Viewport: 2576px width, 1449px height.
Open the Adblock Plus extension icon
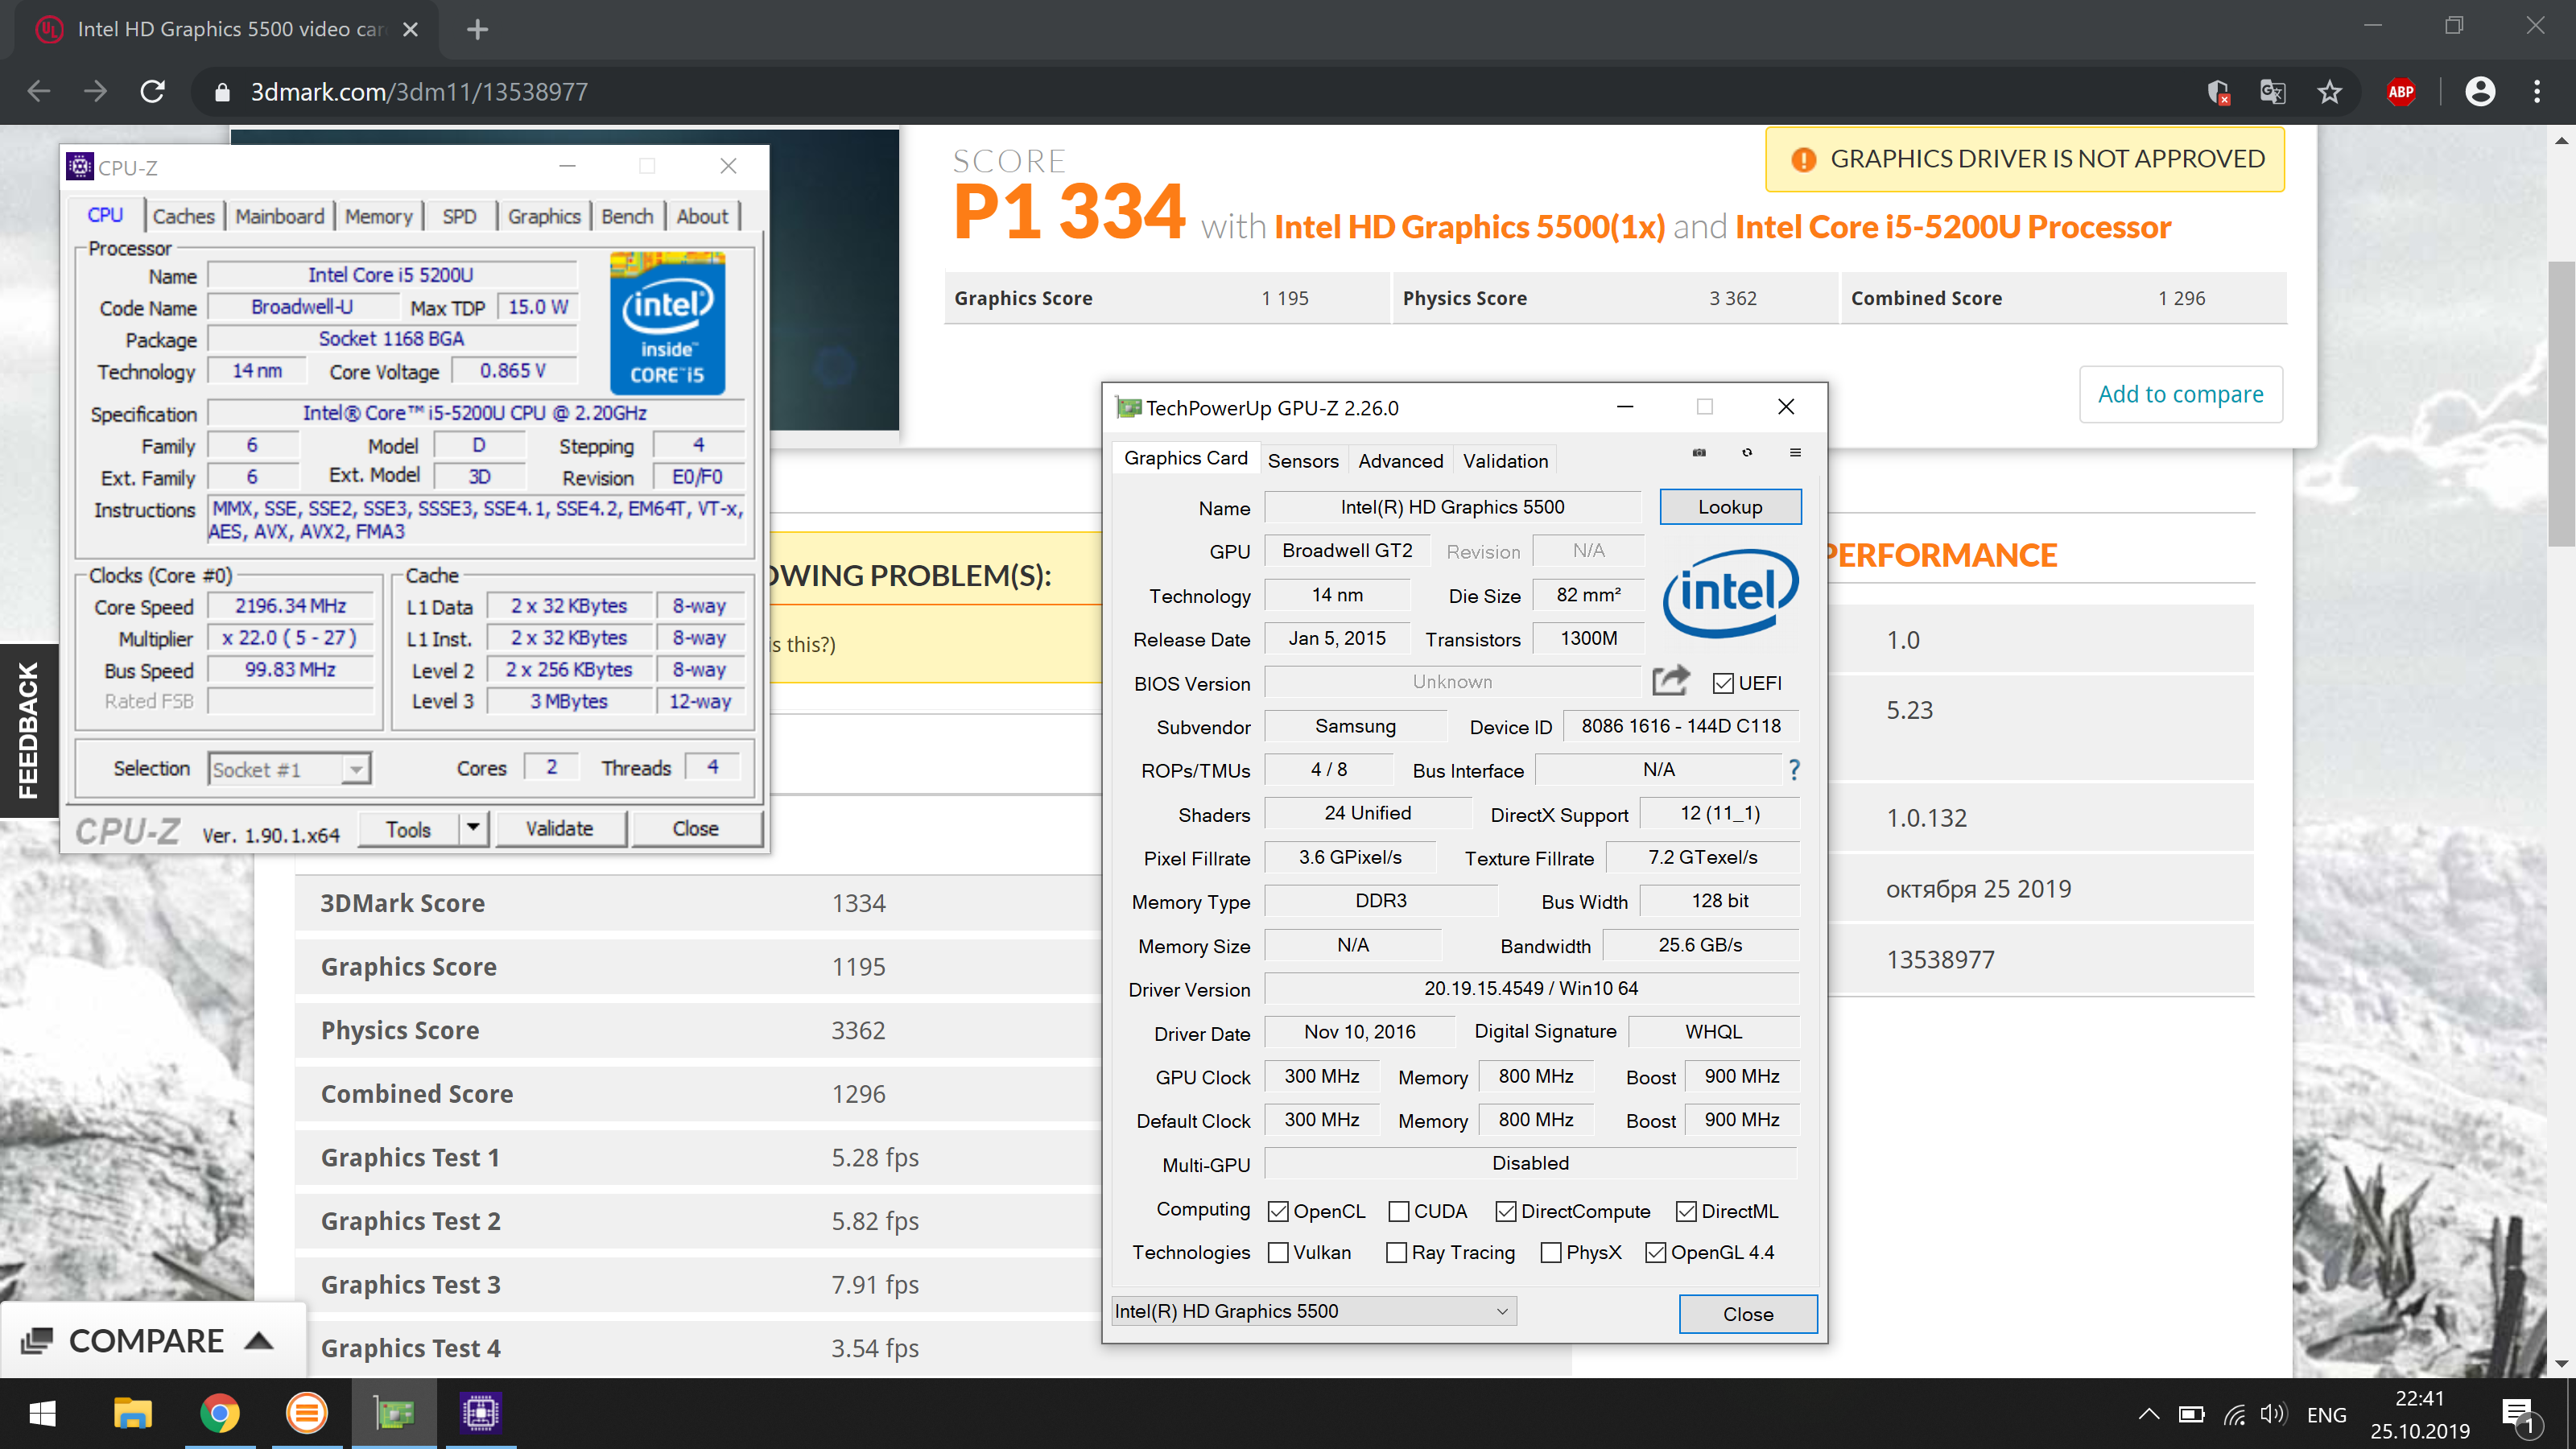click(2400, 92)
